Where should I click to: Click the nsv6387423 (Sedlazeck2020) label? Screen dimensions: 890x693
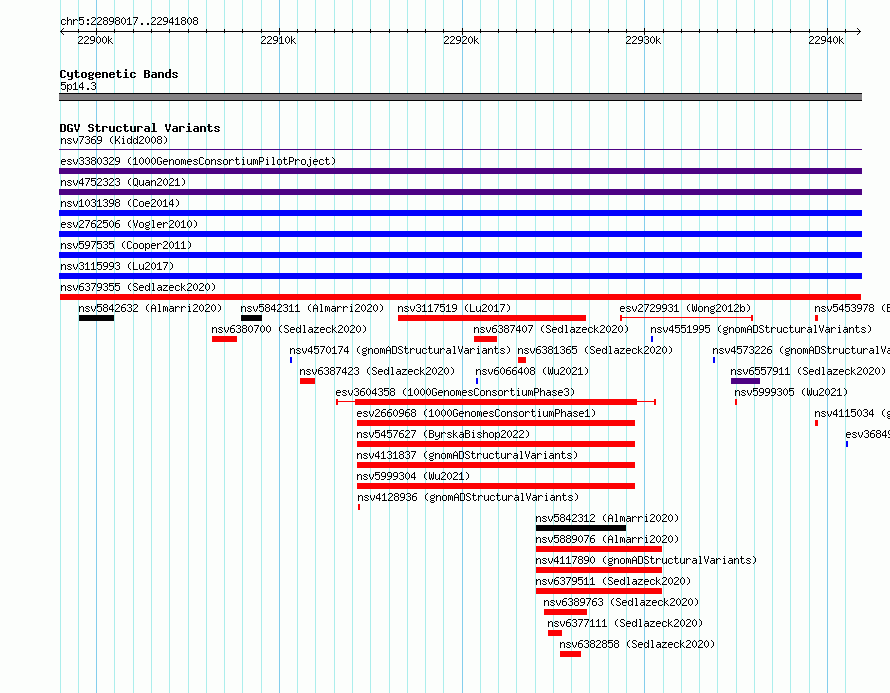pos(377,371)
